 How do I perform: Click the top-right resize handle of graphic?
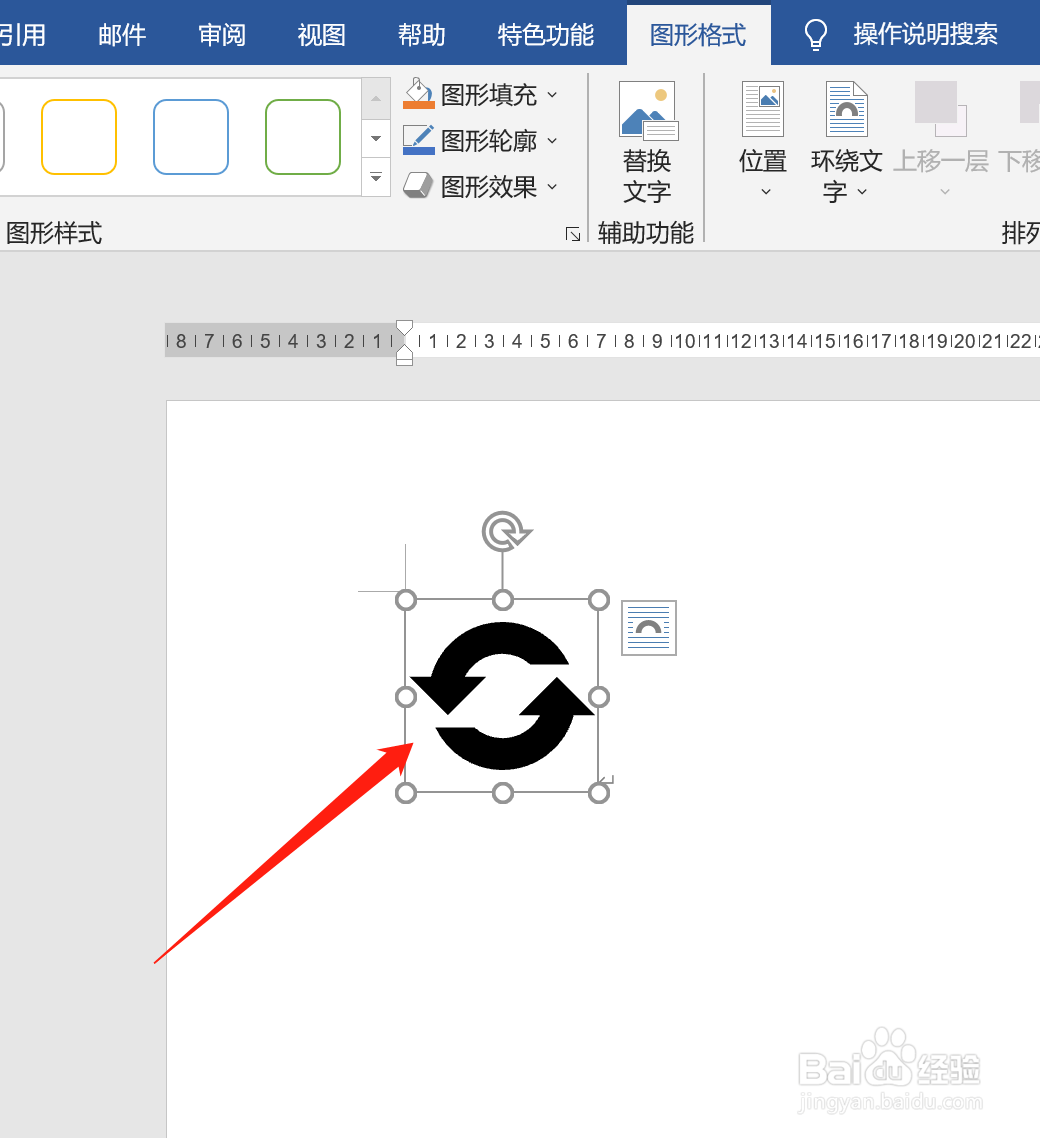[599, 599]
